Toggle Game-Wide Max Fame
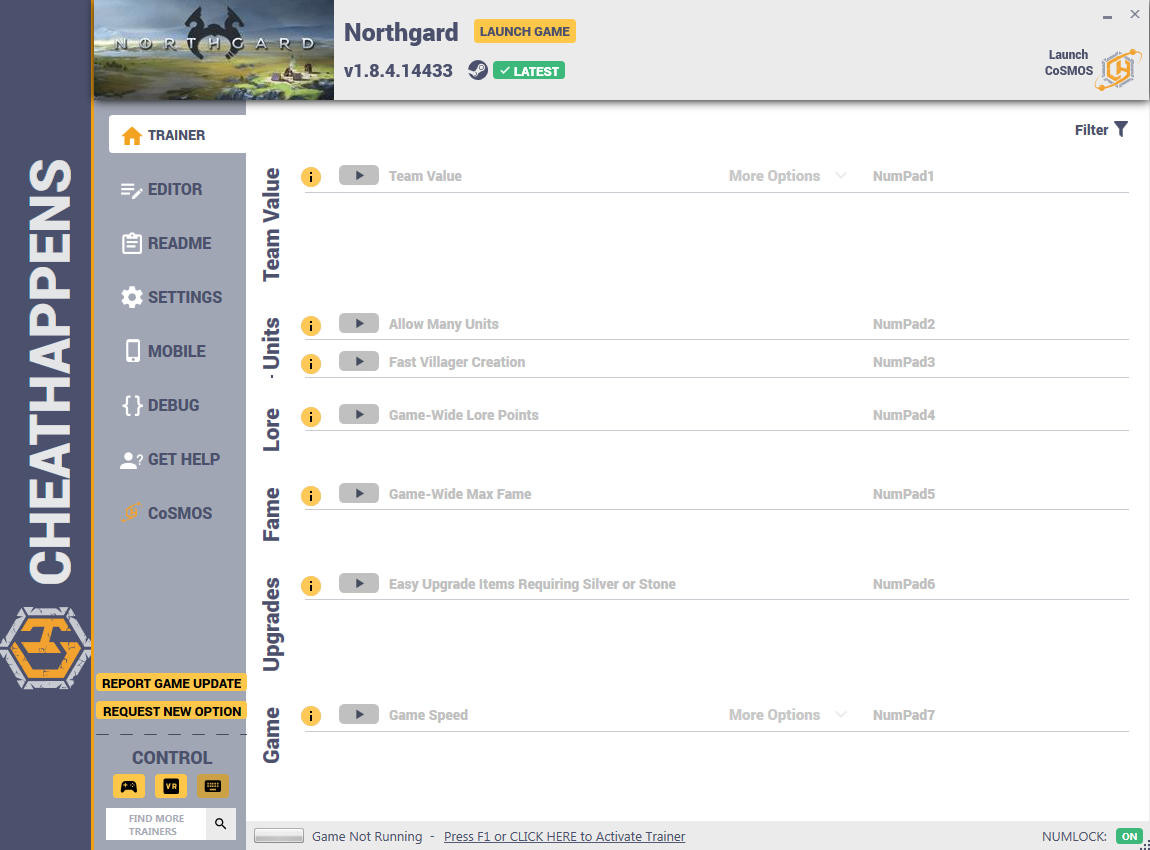Viewport: 1150px width, 850px height. (359, 494)
